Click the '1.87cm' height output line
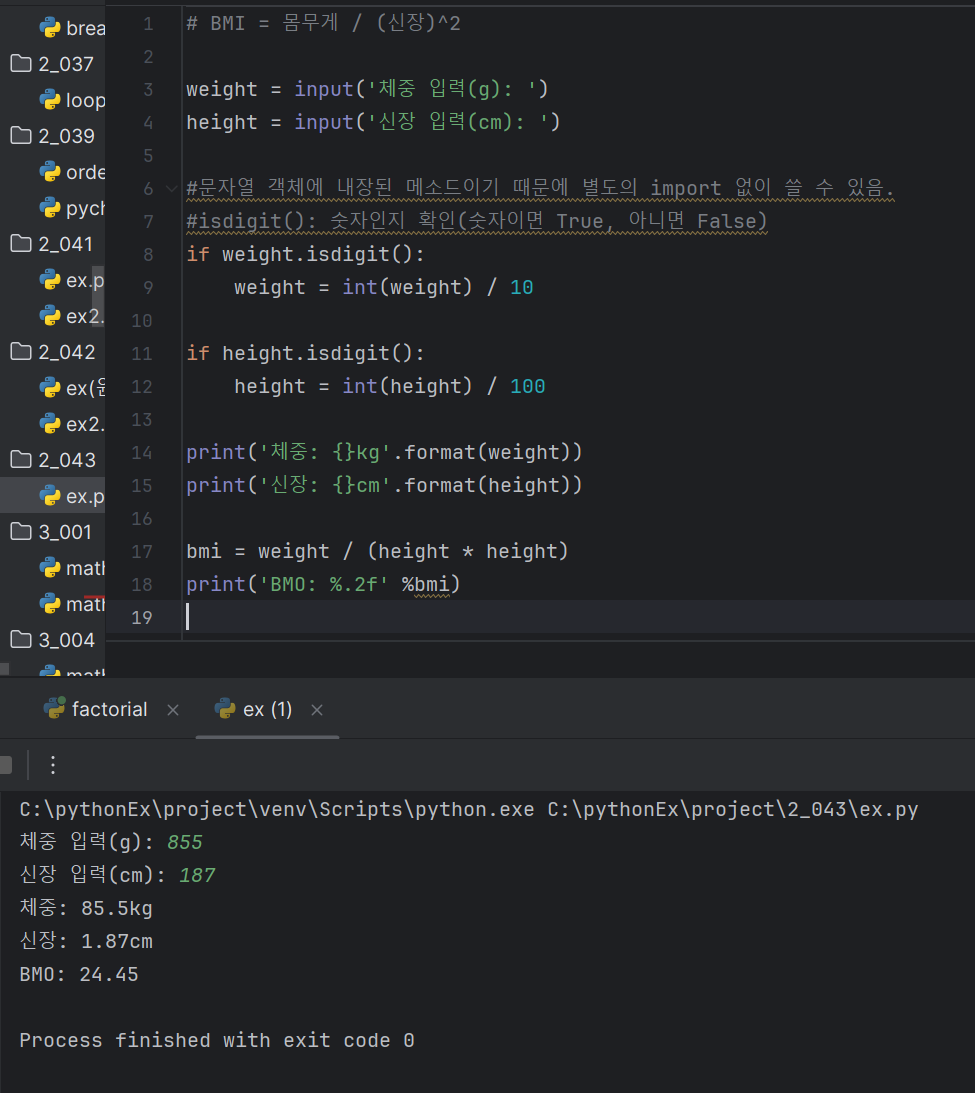The image size is (975, 1093). tap(86, 940)
